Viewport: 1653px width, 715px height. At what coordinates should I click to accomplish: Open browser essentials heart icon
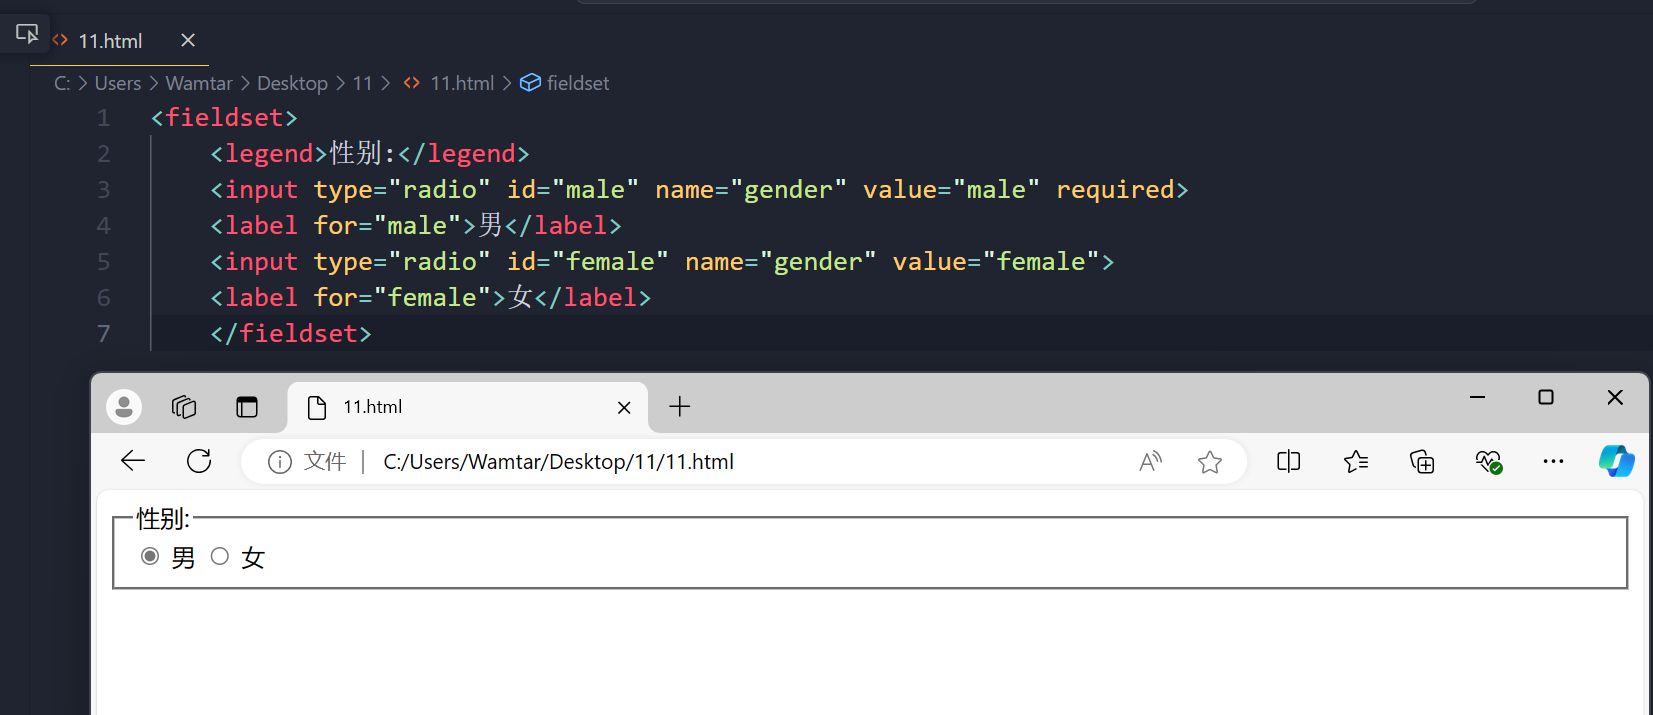pyautogui.click(x=1488, y=461)
